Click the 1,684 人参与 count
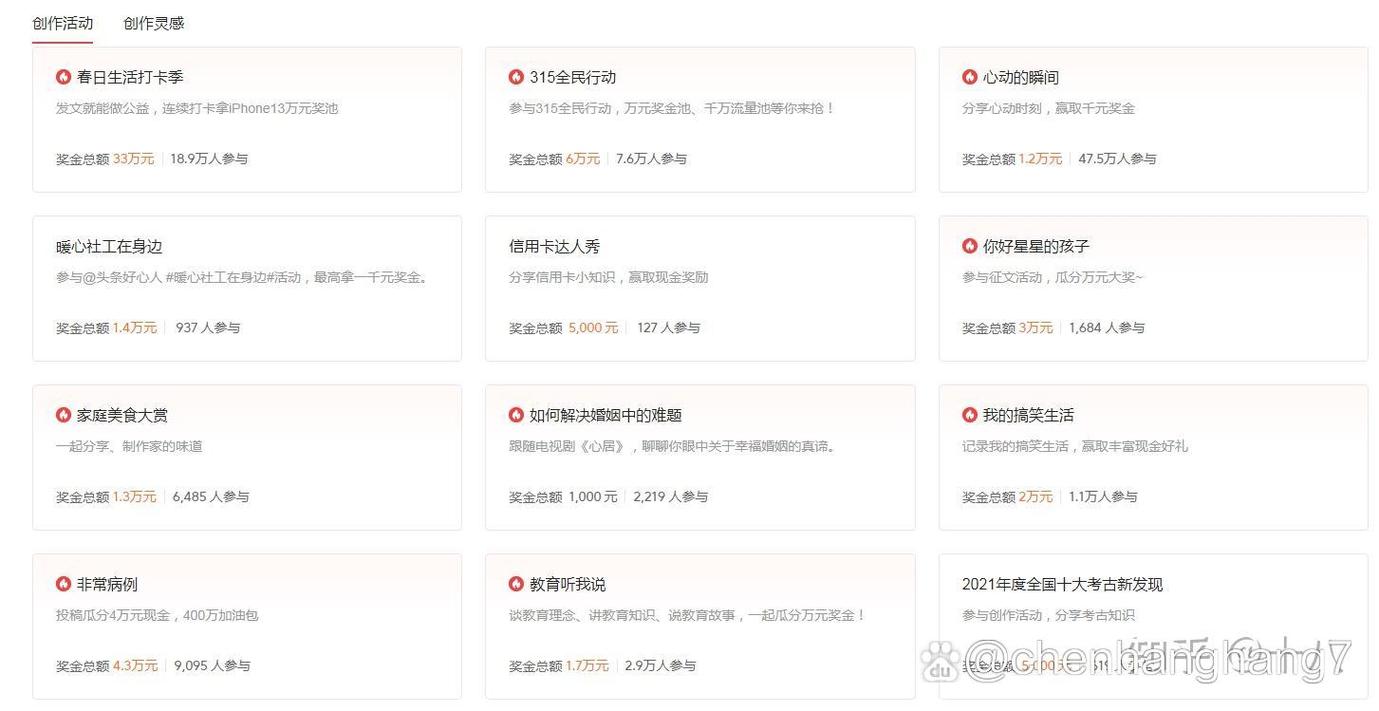Screen dimensions: 1379x711 tap(1107, 327)
